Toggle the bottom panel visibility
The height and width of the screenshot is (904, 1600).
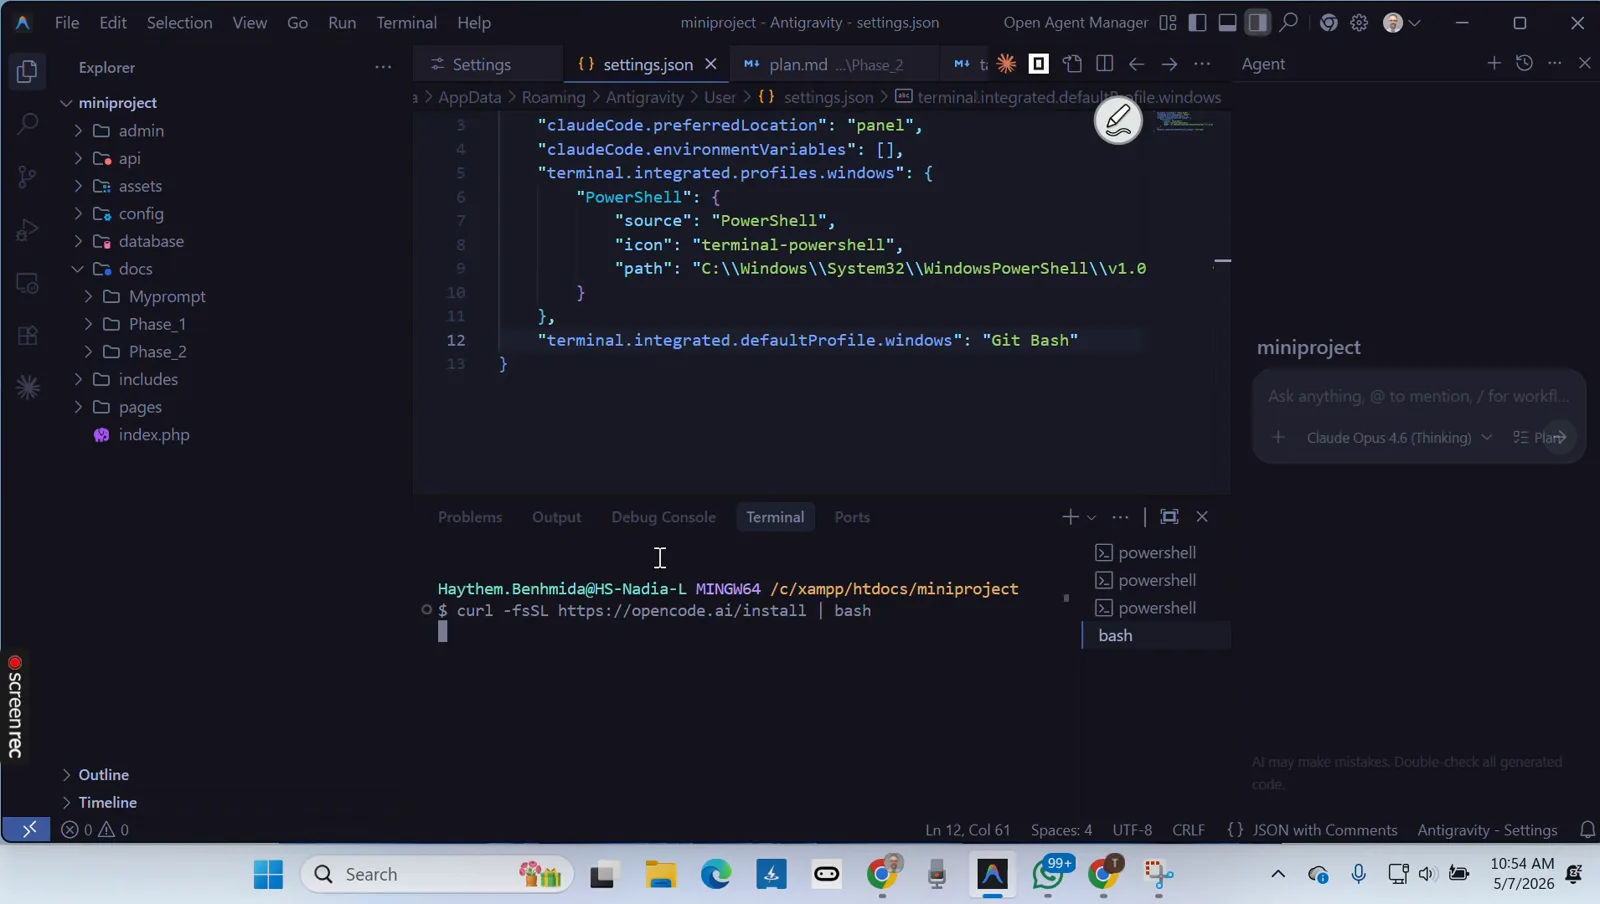tap(1227, 22)
